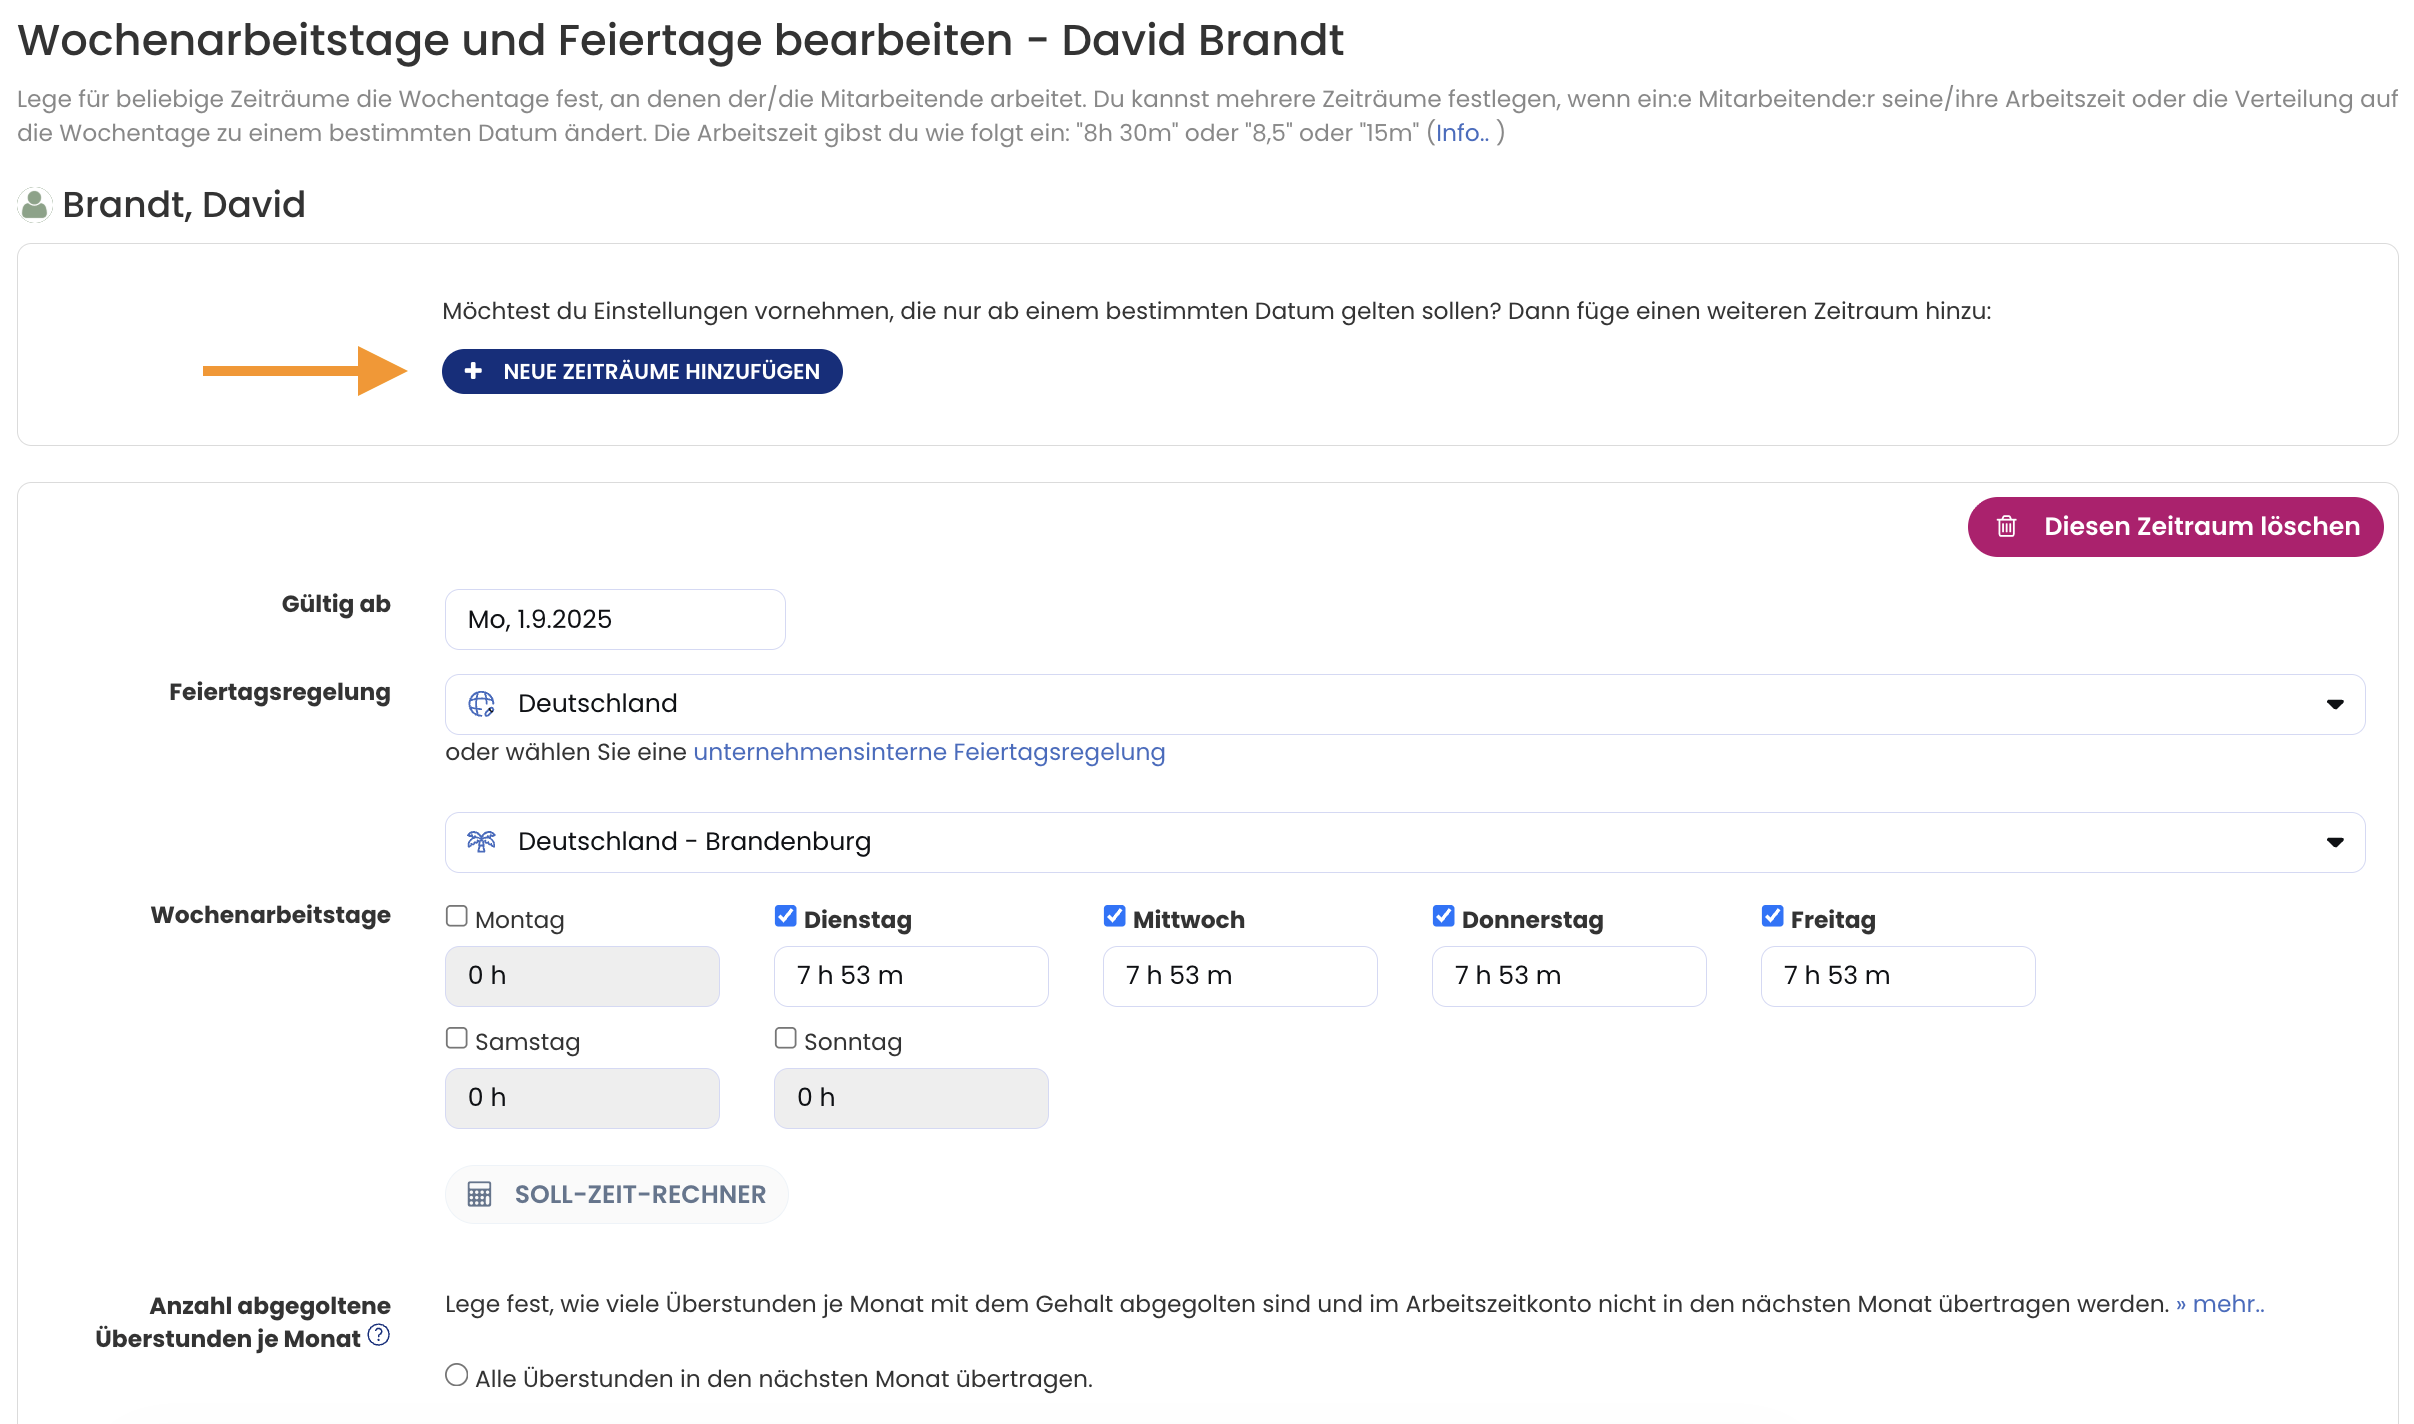Click the Feiertagsregelung label

[x=280, y=692]
